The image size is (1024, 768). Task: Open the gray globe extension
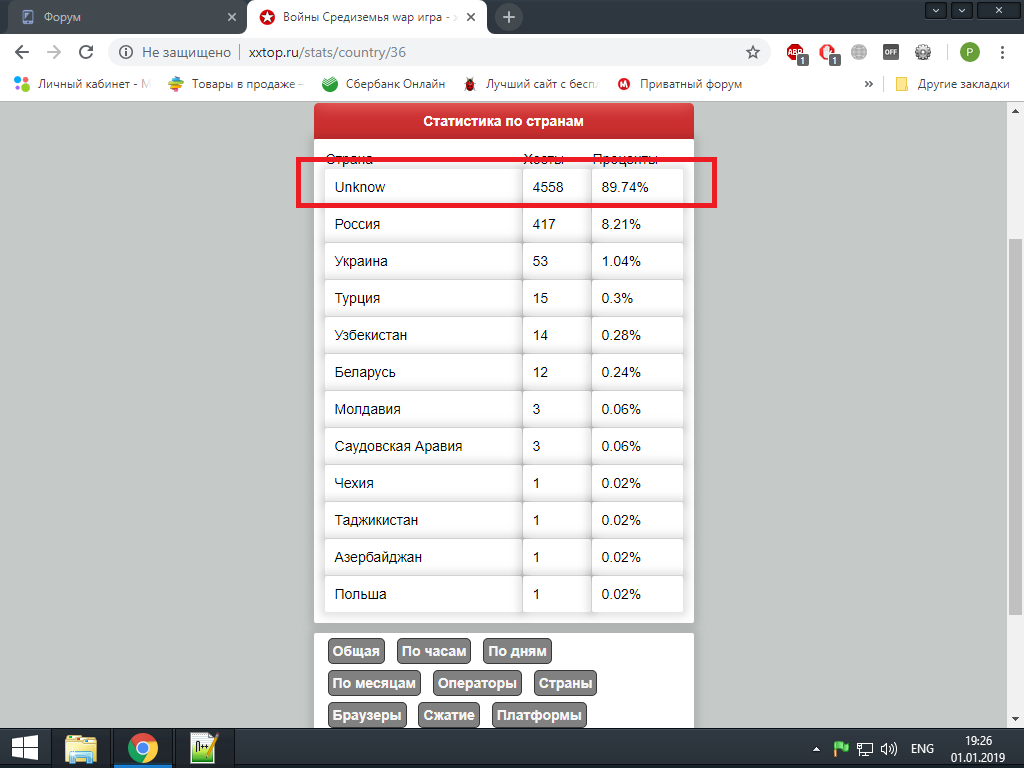pos(859,52)
